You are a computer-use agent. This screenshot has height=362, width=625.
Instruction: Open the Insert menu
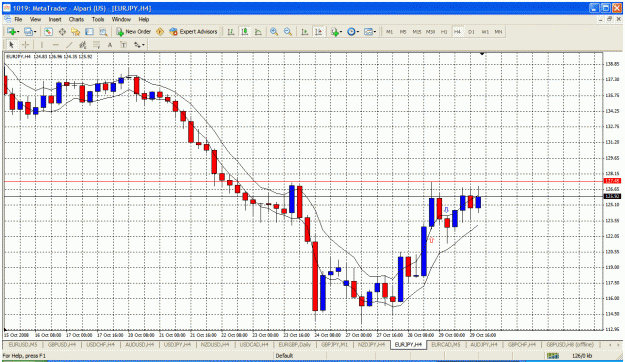click(x=55, y=19)
